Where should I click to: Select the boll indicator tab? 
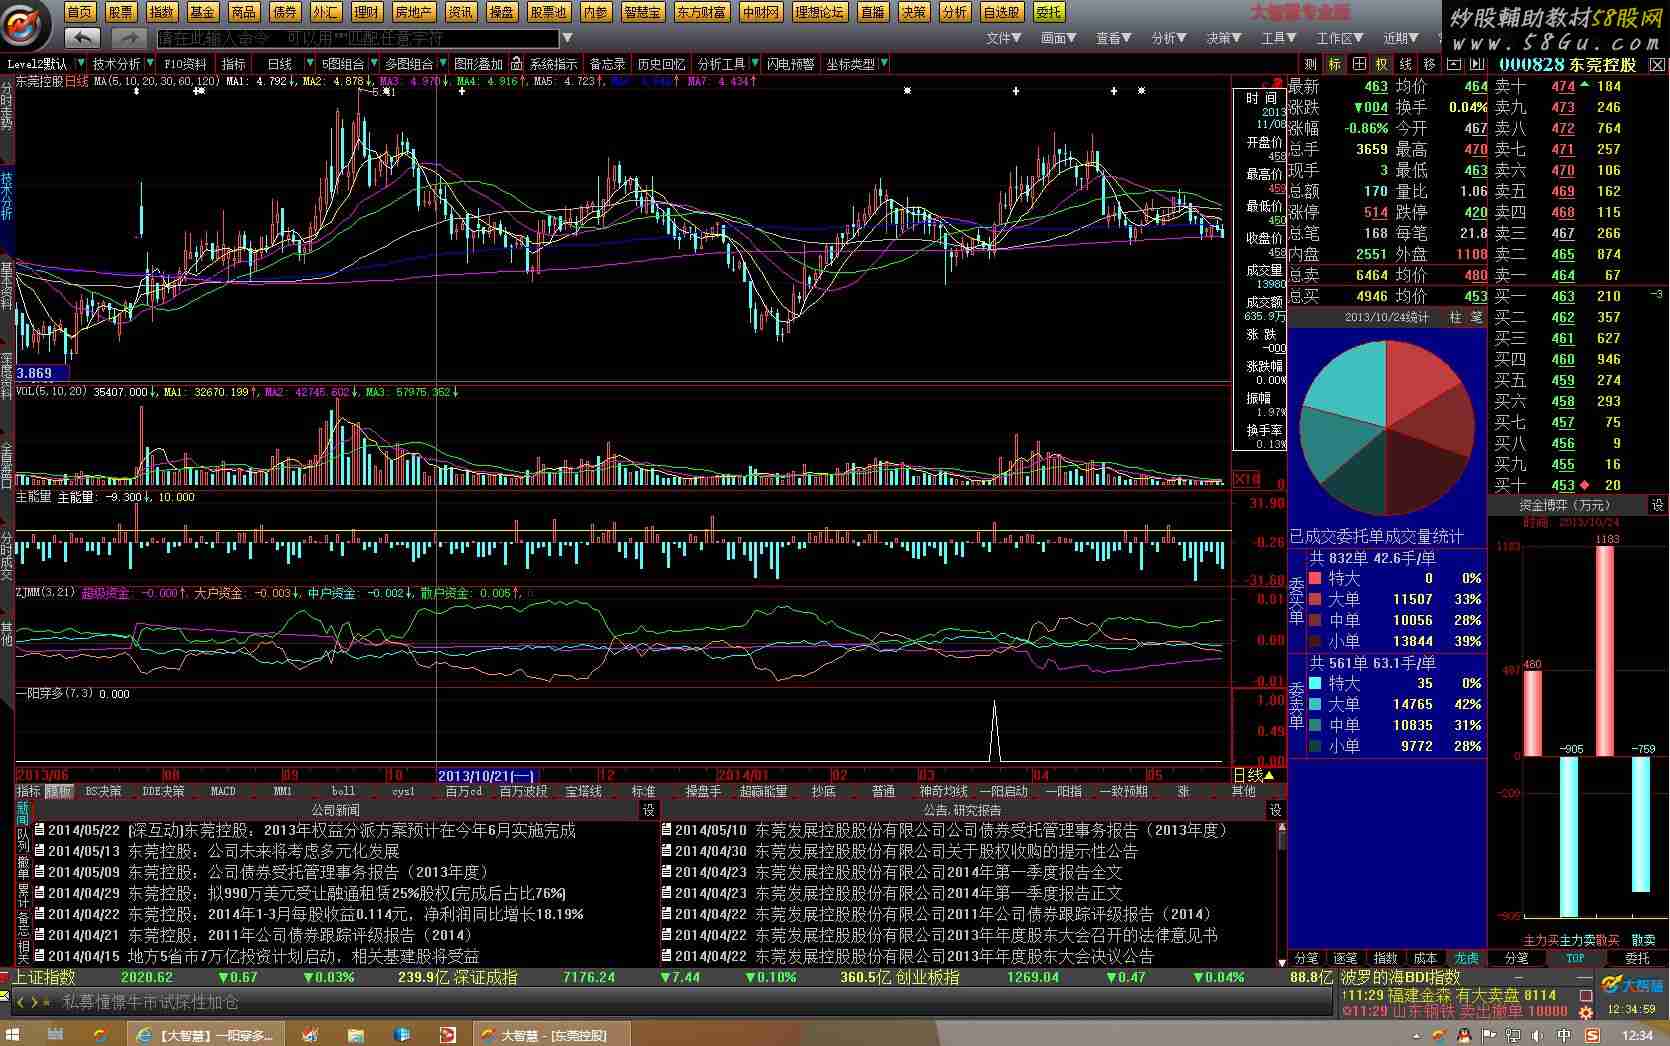click(343, 791)
